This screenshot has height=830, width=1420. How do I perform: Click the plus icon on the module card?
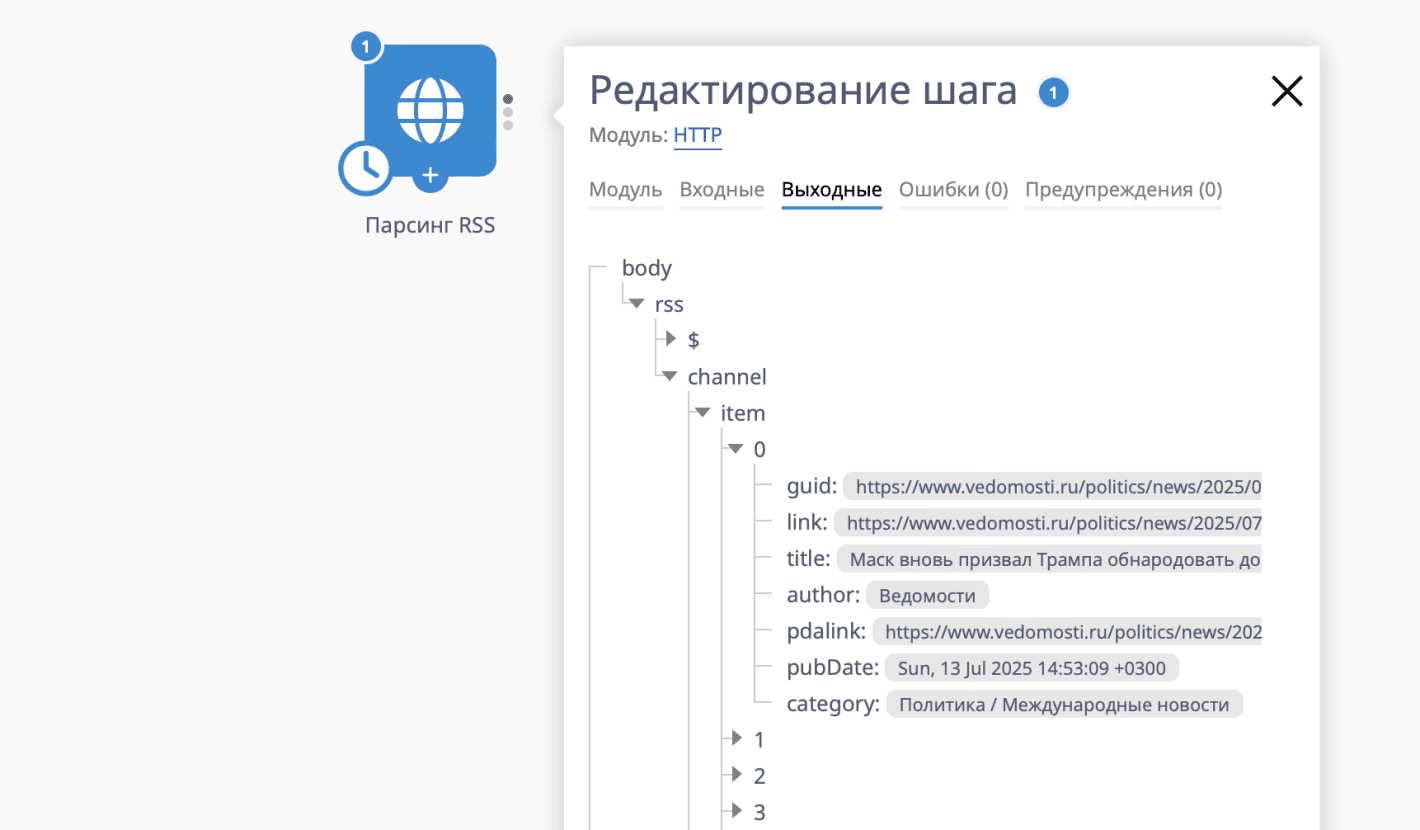(x=429, y=174)
